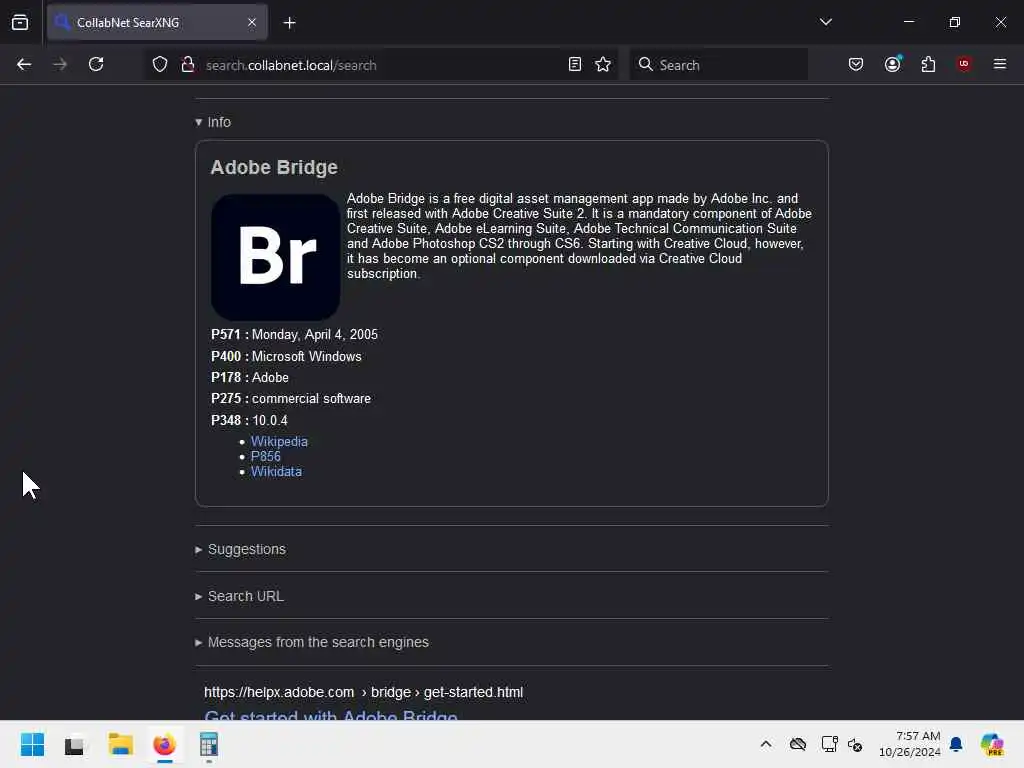Screen dimensions: 1024x768
Task: Click the address bar URL field
Action: 381,65
